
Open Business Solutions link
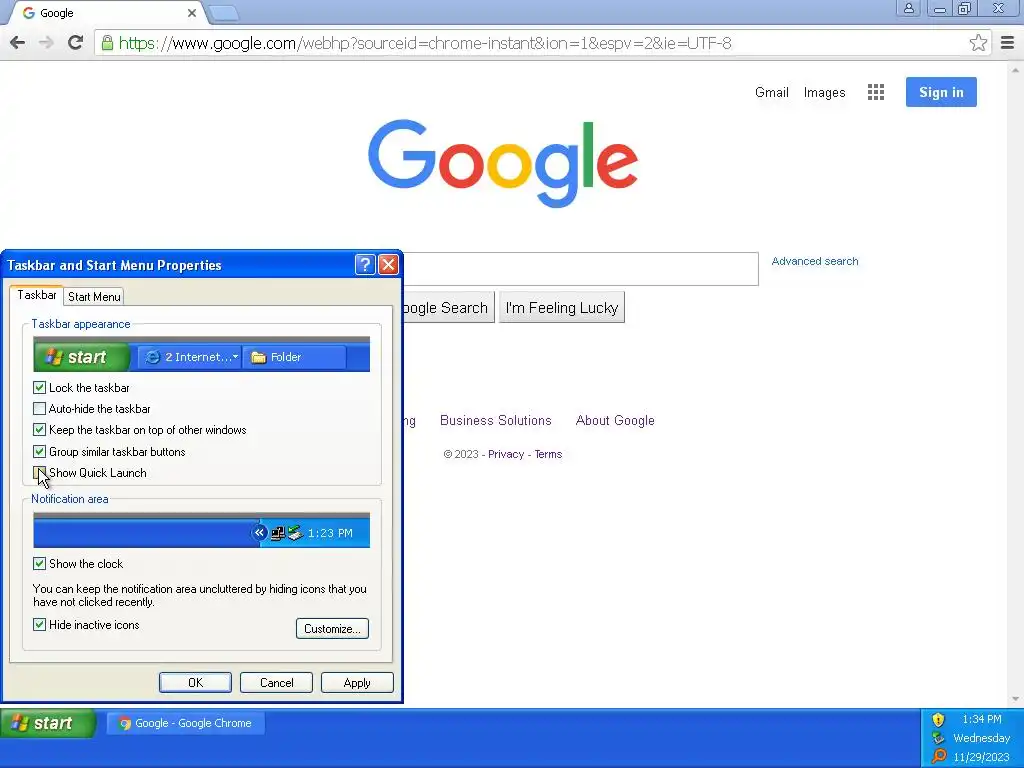tap(496, 421)
